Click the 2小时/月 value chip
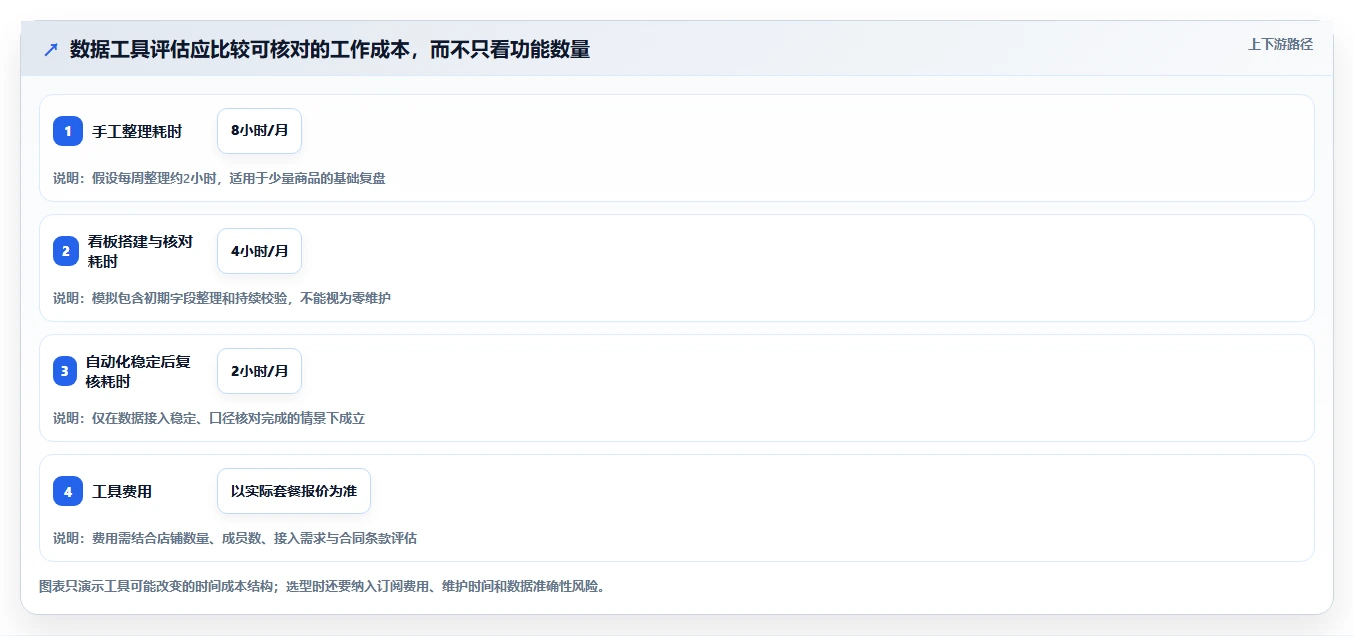This screenshot has width=1354, height=636. [259, 371]
